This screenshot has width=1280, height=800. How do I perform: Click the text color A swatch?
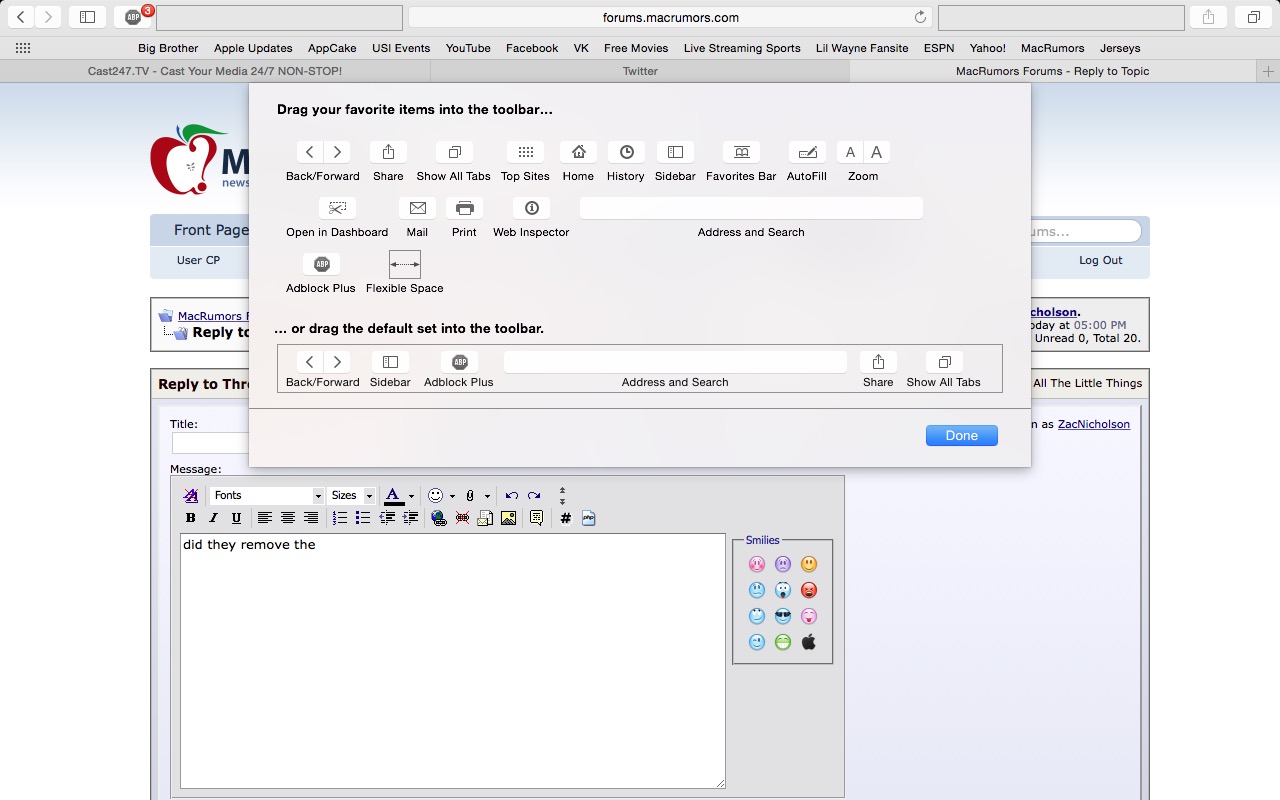pyautogui.click(x=393, y=495)
